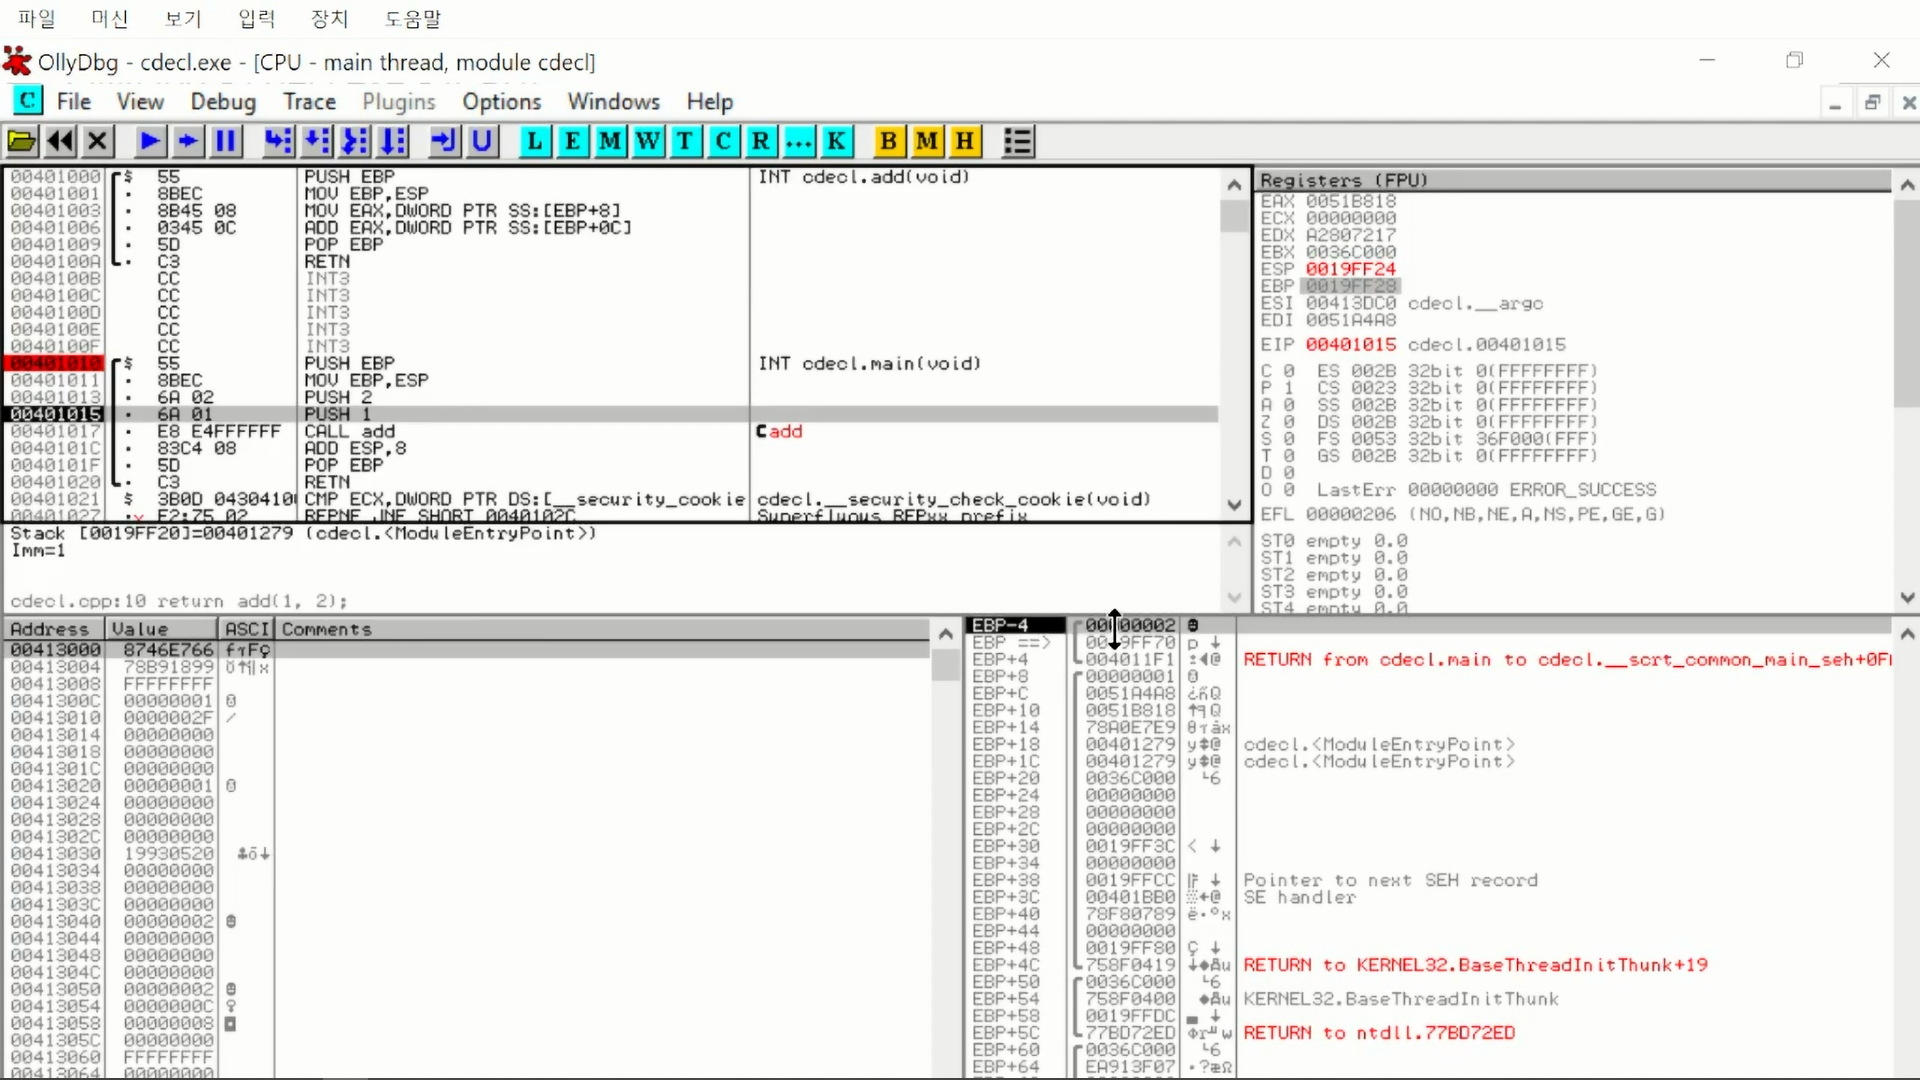
Task: Select the EAX register value 0051B818
Action: point(1350,201)
